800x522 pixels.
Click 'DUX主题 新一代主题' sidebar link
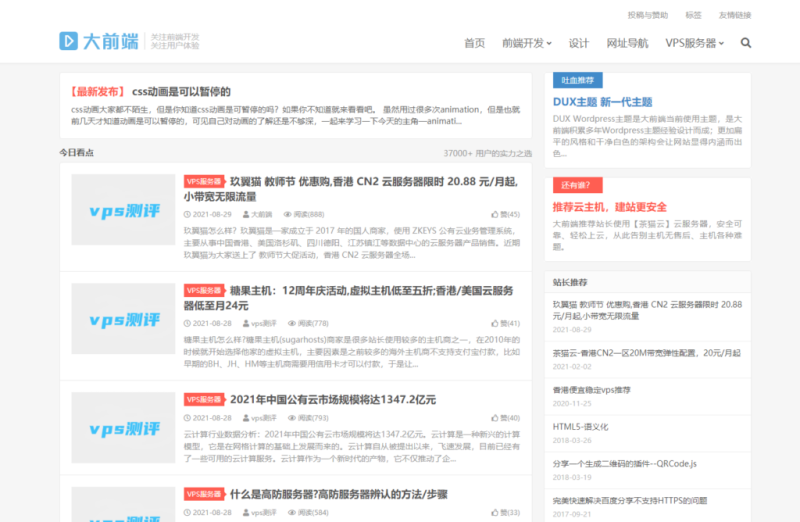[x=602, y=101]
